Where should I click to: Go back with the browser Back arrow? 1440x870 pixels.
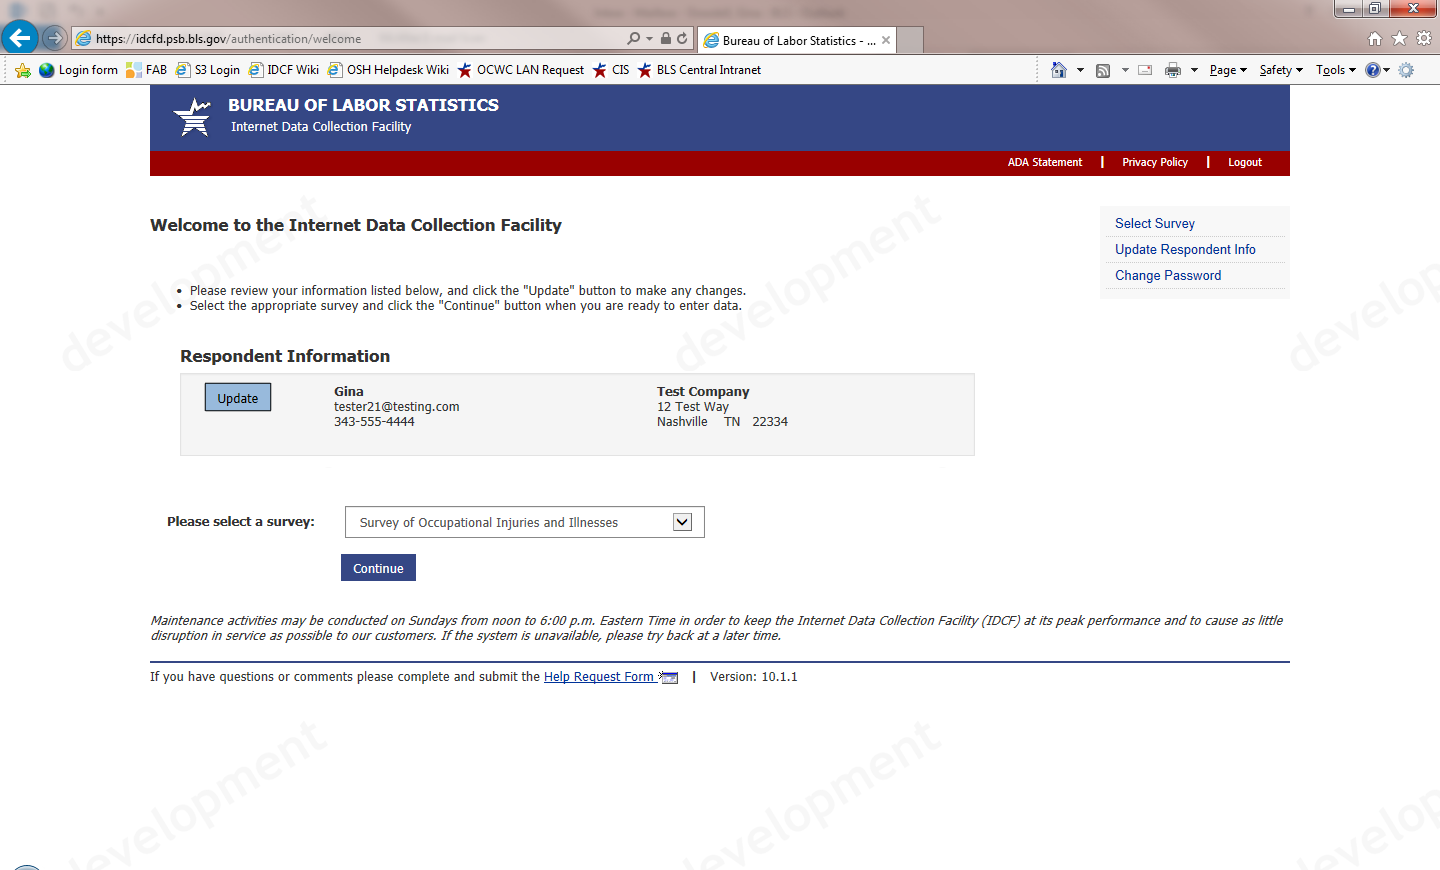coord(20,38)
